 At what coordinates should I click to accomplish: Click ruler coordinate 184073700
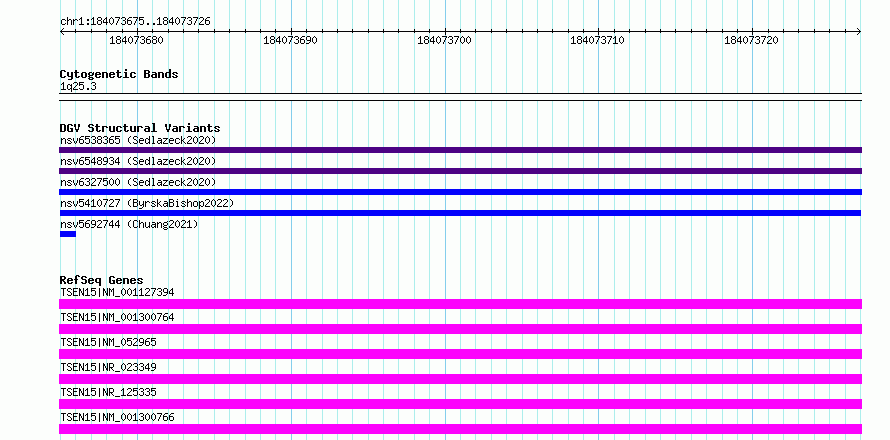(444, 40)
